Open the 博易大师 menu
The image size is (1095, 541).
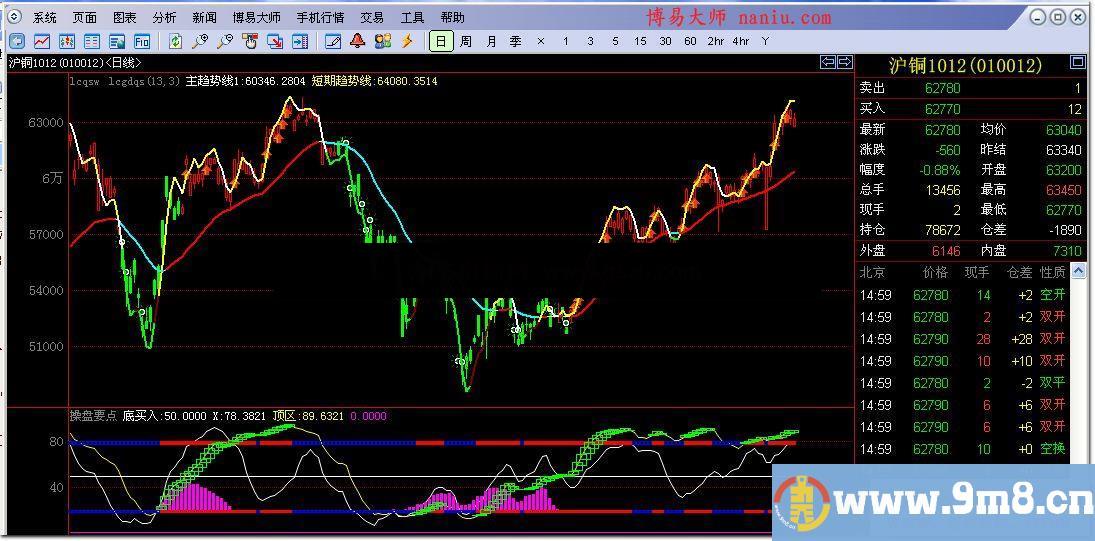click(x=256, y=17)
